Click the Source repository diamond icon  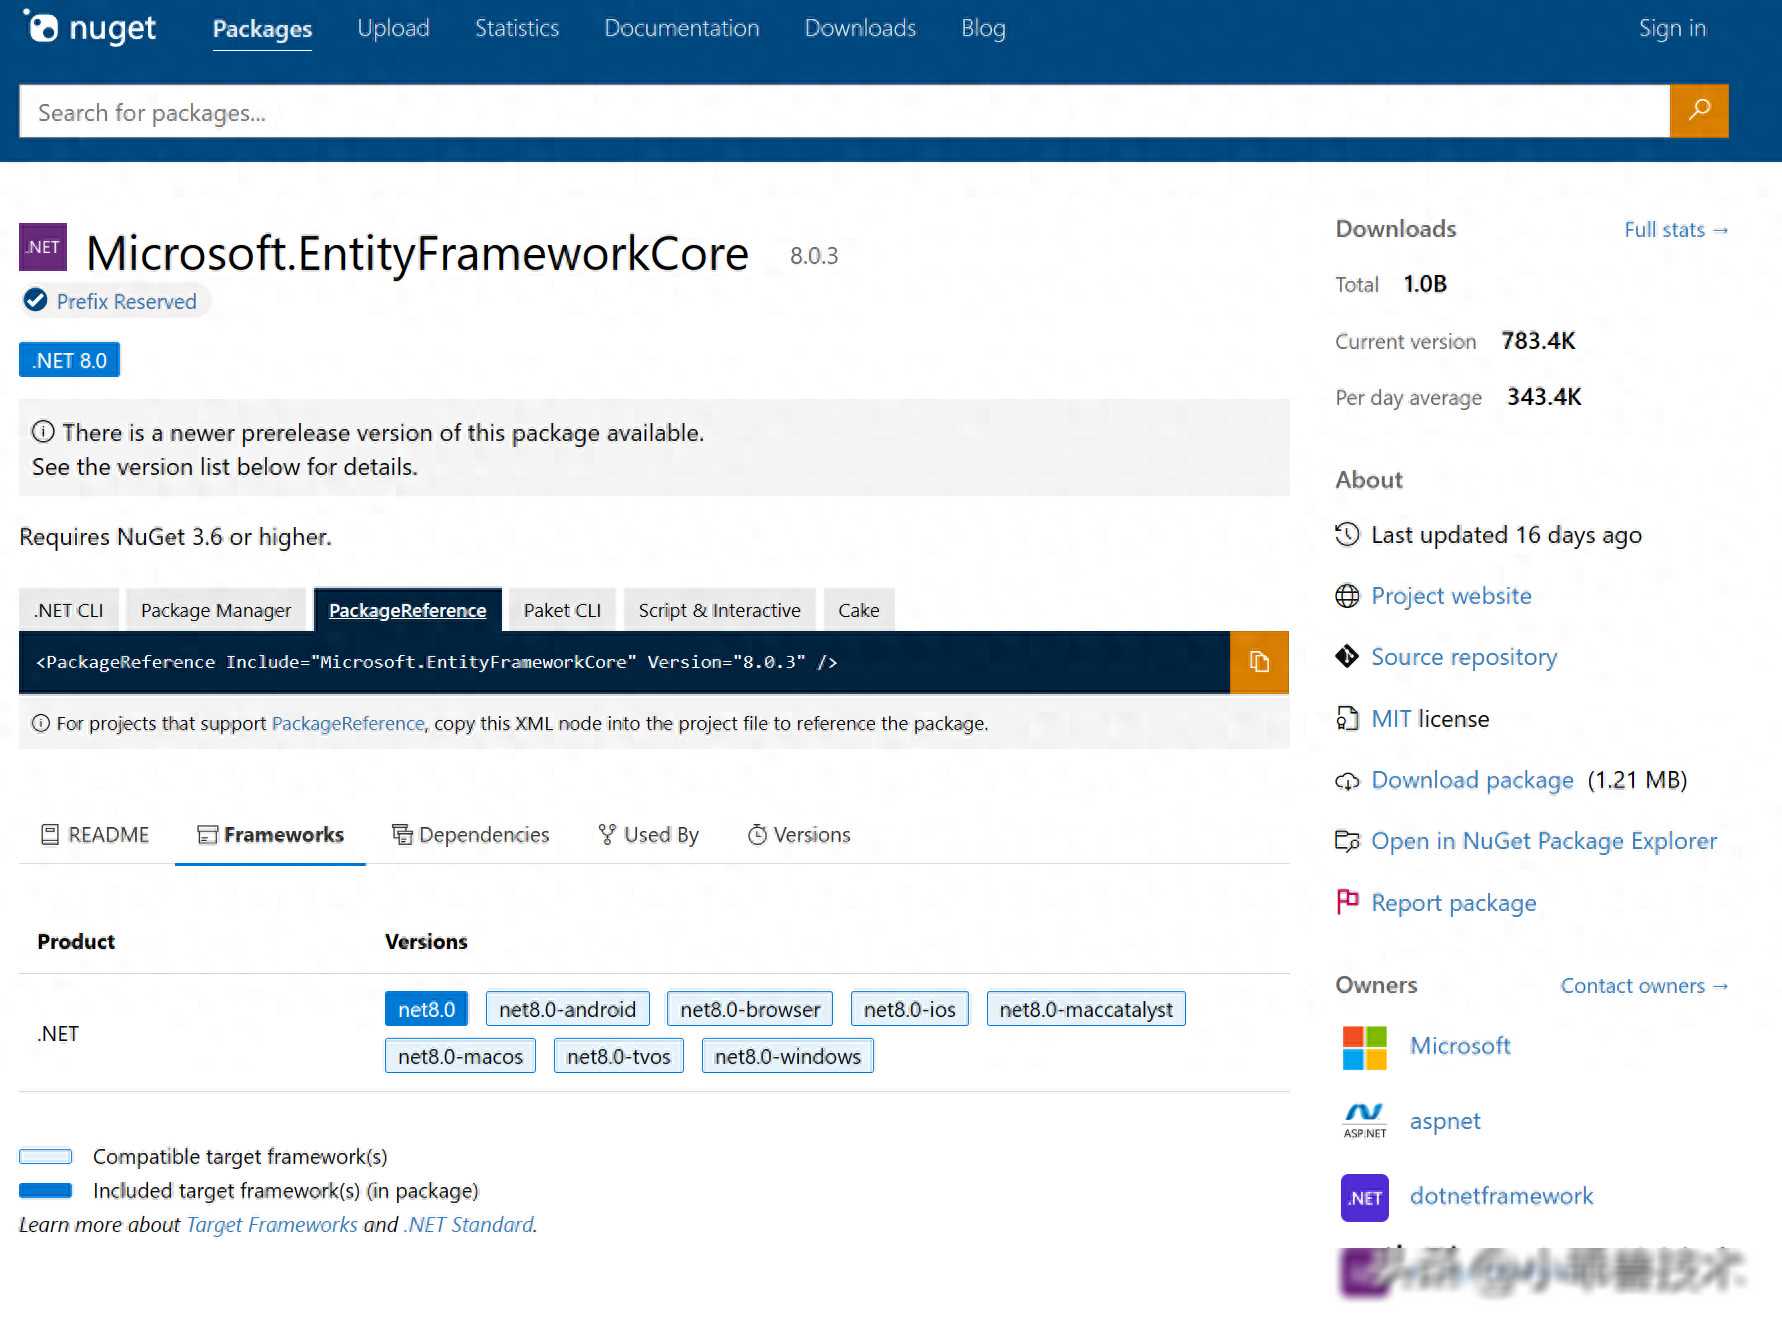[1347, 657]
